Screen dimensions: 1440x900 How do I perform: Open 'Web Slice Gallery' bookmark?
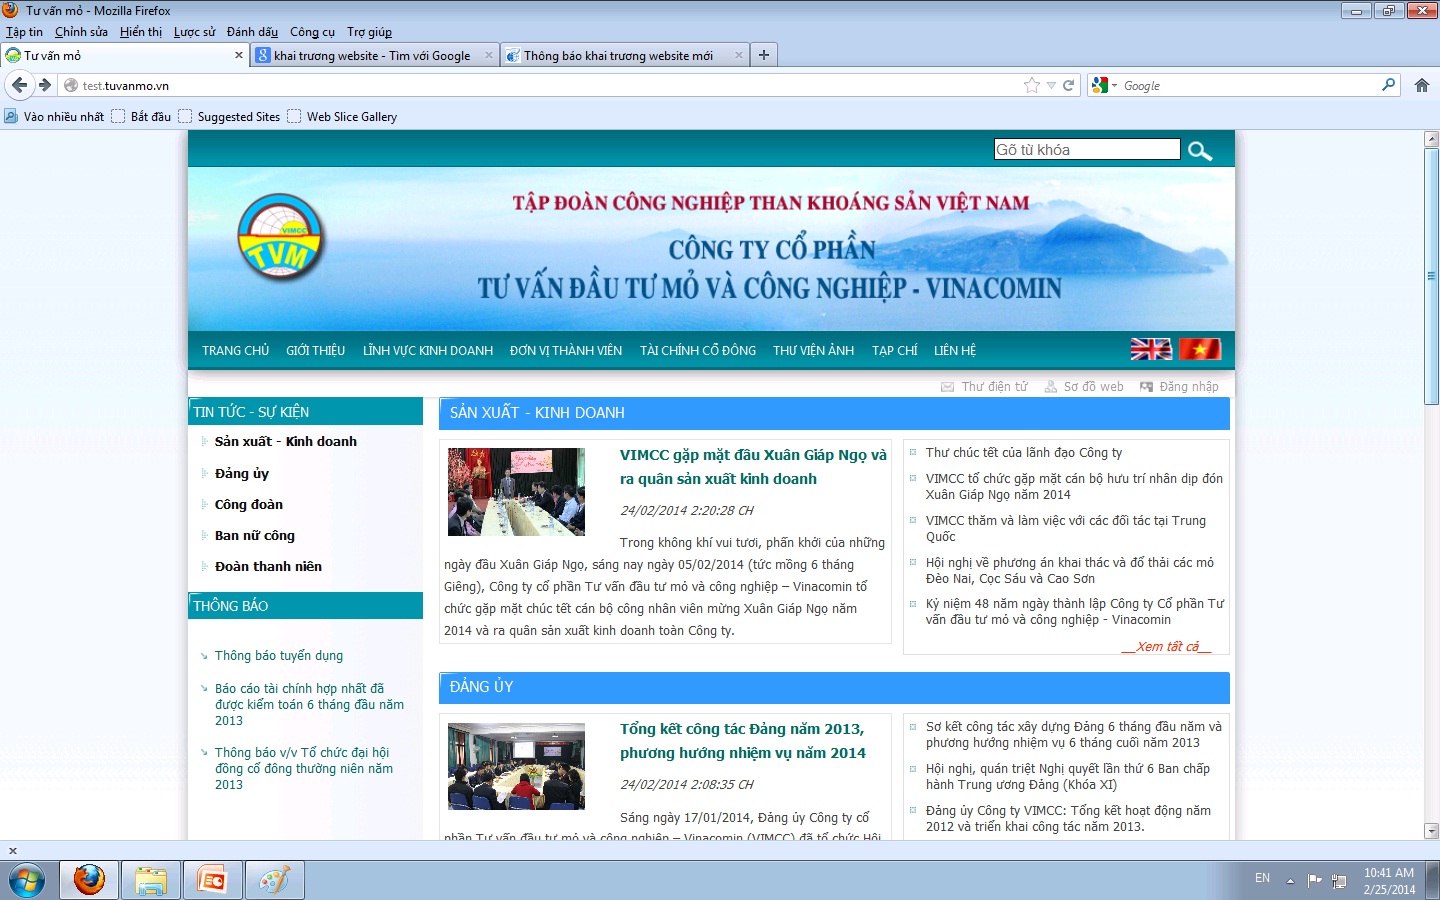[342, 116]
